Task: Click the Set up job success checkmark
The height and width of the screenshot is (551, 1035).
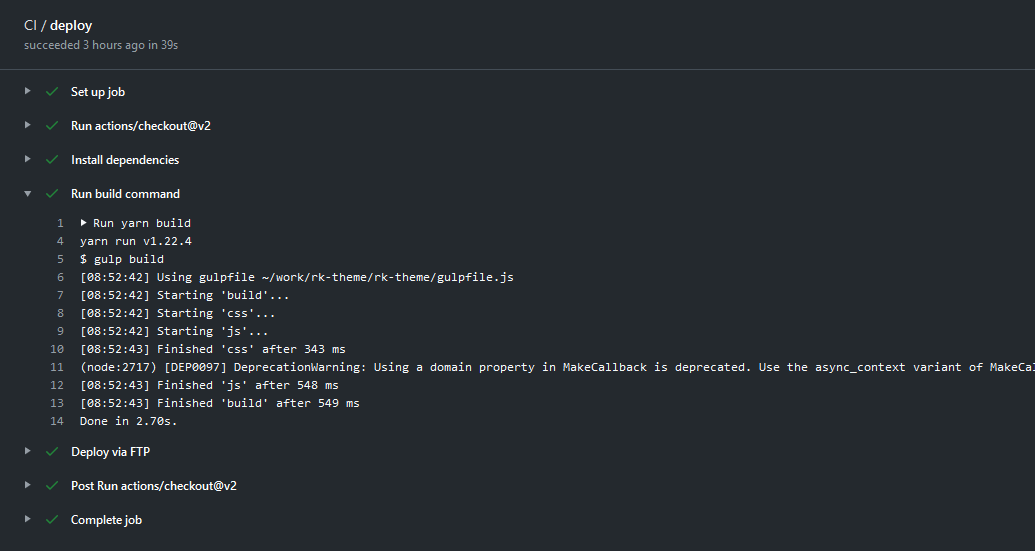Action: click(x=52, y=92)
